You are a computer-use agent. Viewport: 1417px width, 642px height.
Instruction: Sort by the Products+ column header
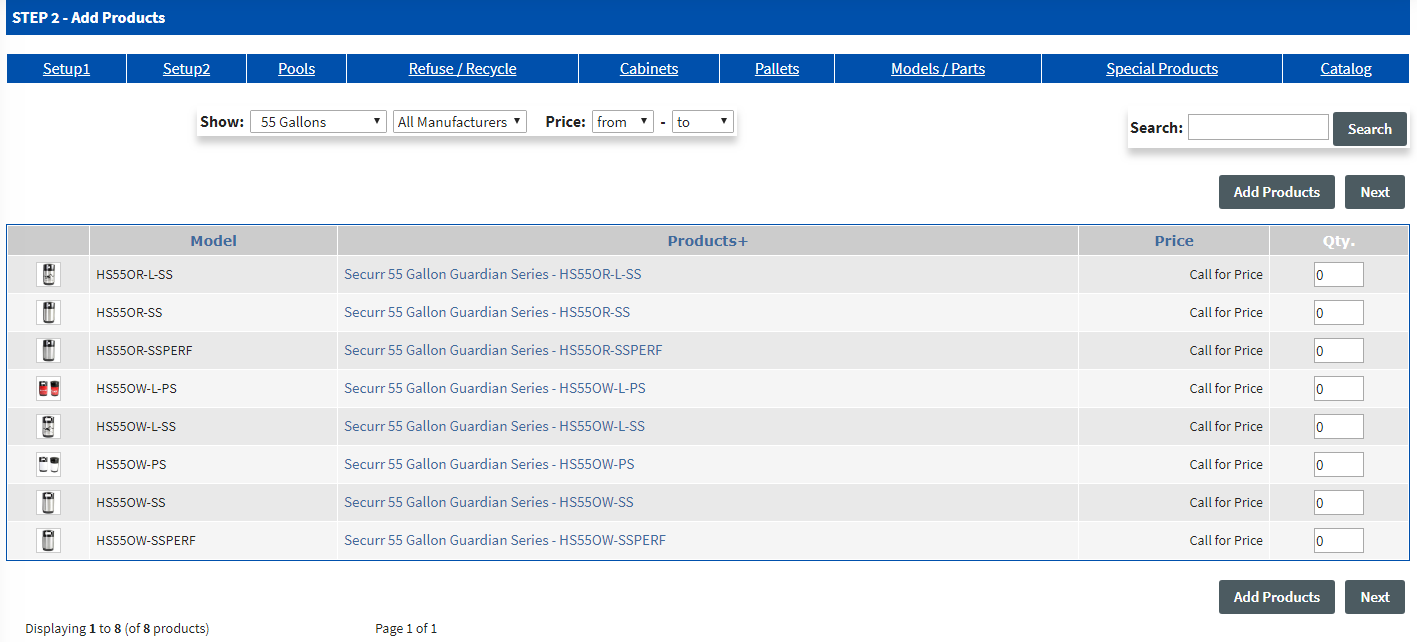(x=708, y=241)
